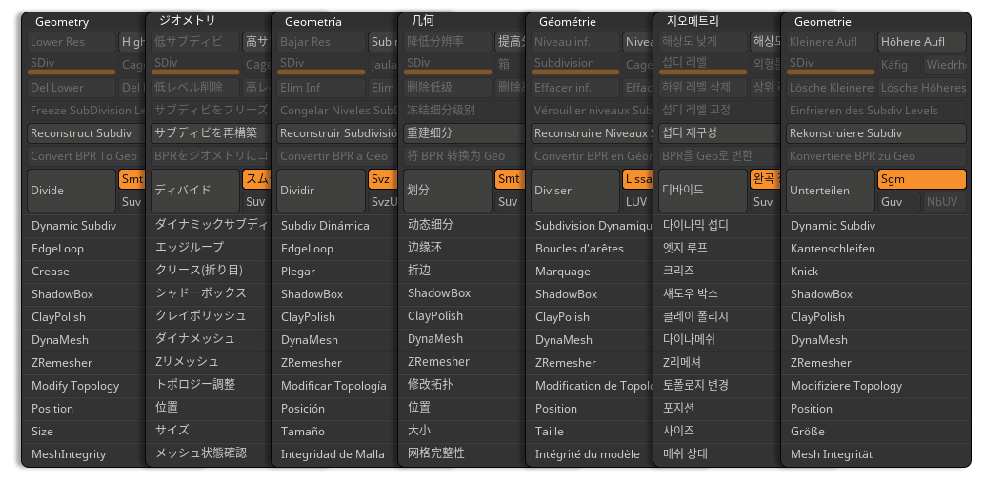996x485 pixels.
Task: Click the 섭디 재구성 button
Action: click(719, 133)
